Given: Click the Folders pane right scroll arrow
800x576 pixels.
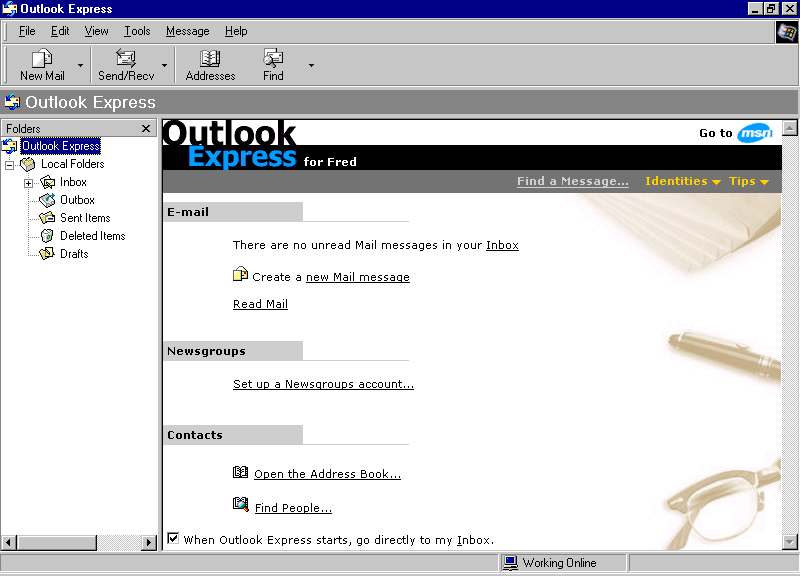Looking at the screenshot, I should pos(148,542).
